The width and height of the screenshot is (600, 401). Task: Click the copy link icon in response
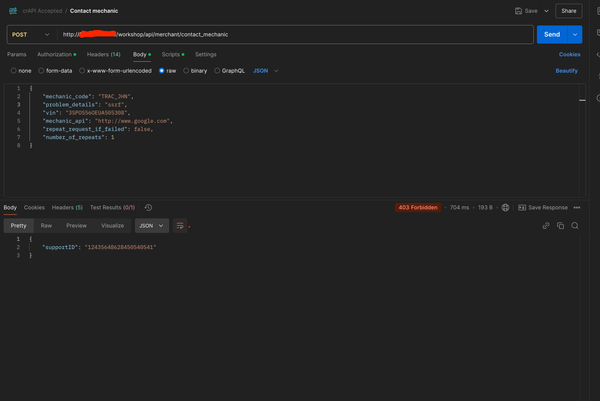(x=546, y=226)
